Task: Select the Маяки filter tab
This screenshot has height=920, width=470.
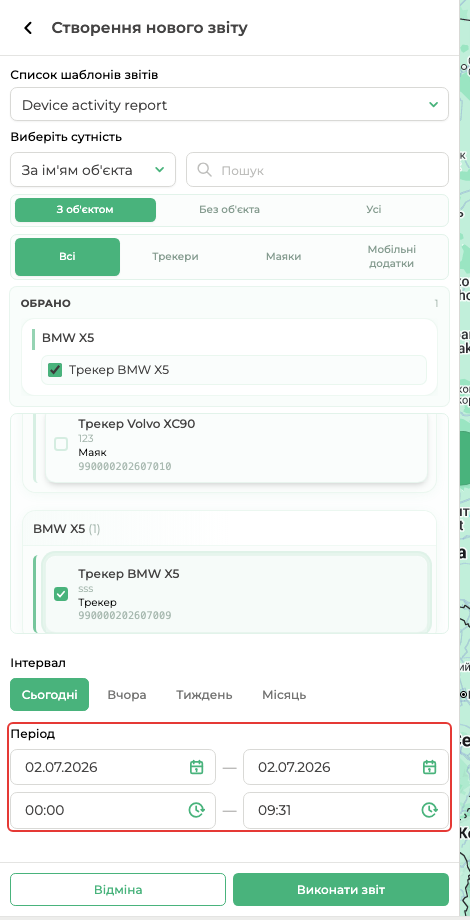Action: pos(283,256)
